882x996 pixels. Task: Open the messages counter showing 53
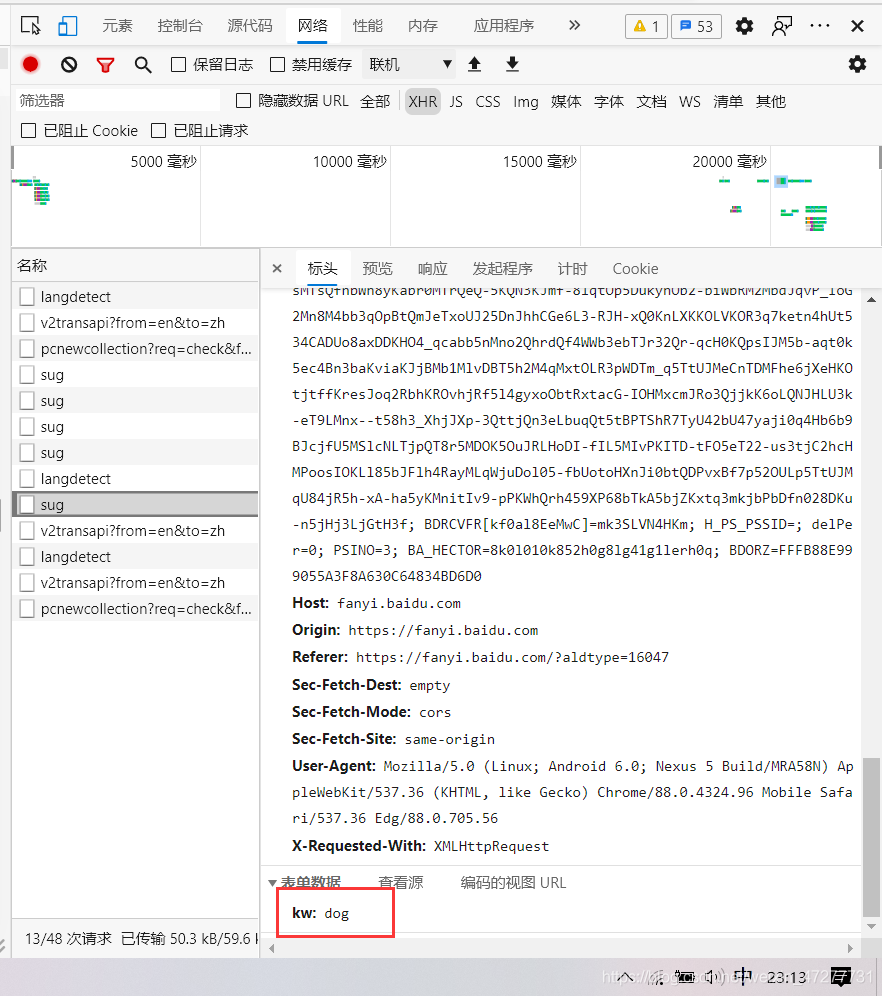click(x=696, y=26)
